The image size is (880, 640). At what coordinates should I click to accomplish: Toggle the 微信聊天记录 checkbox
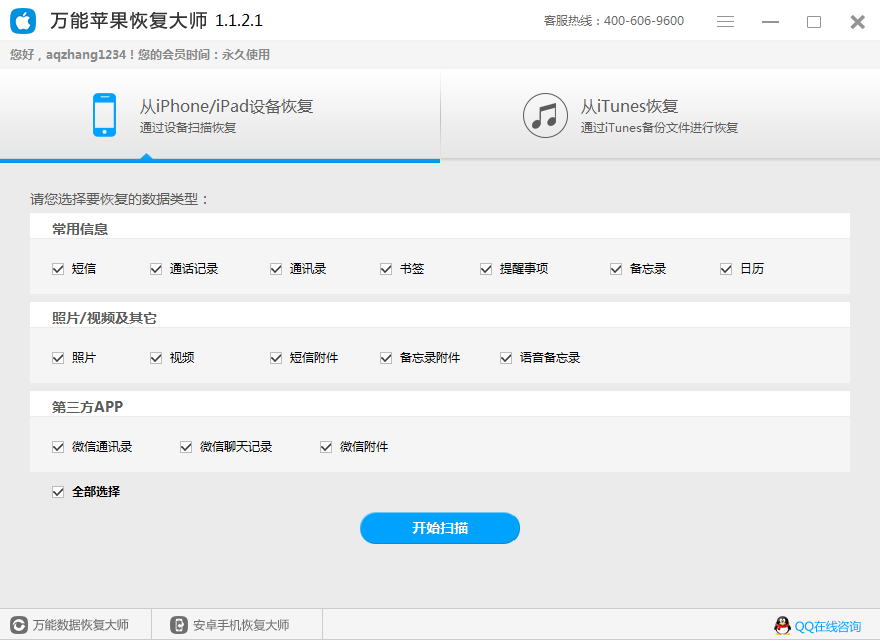click(x=185, y=446)
